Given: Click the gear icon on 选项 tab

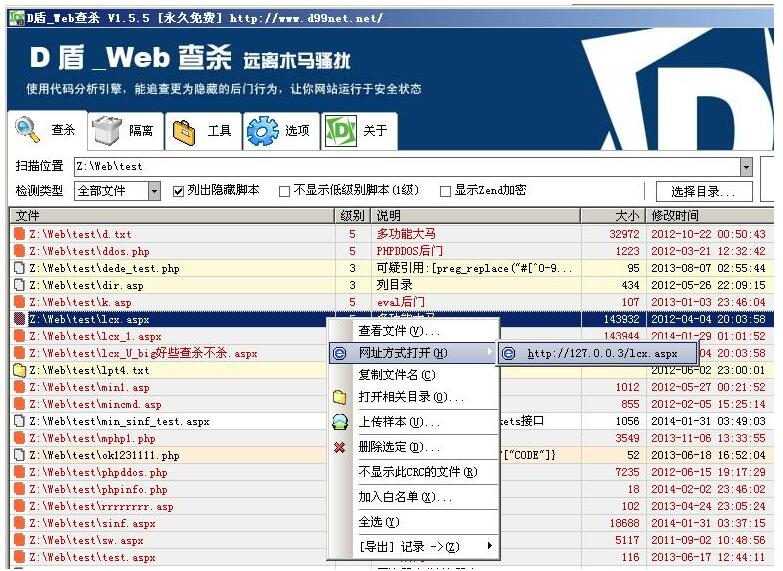Looking at the screenshot, I should [263, 131].
